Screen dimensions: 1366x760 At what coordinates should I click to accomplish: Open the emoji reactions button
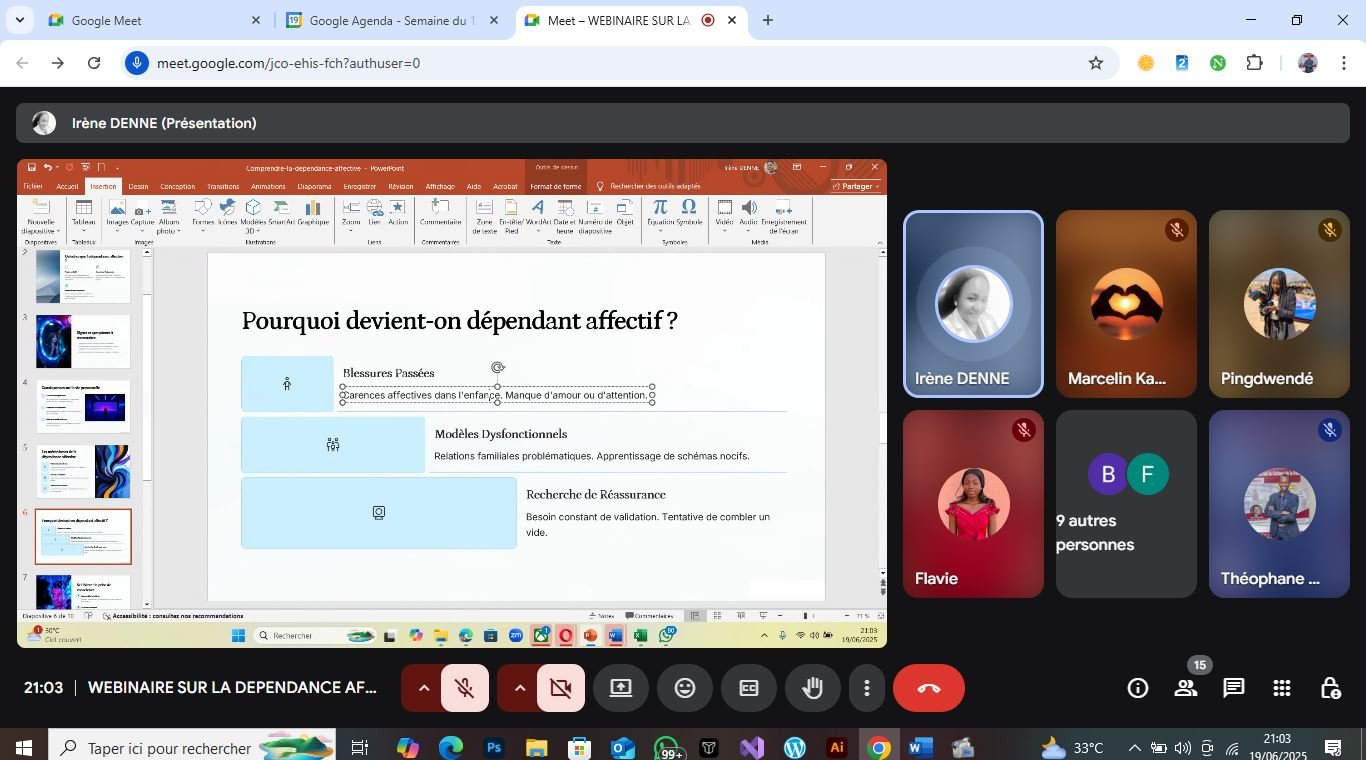[685, 688]
